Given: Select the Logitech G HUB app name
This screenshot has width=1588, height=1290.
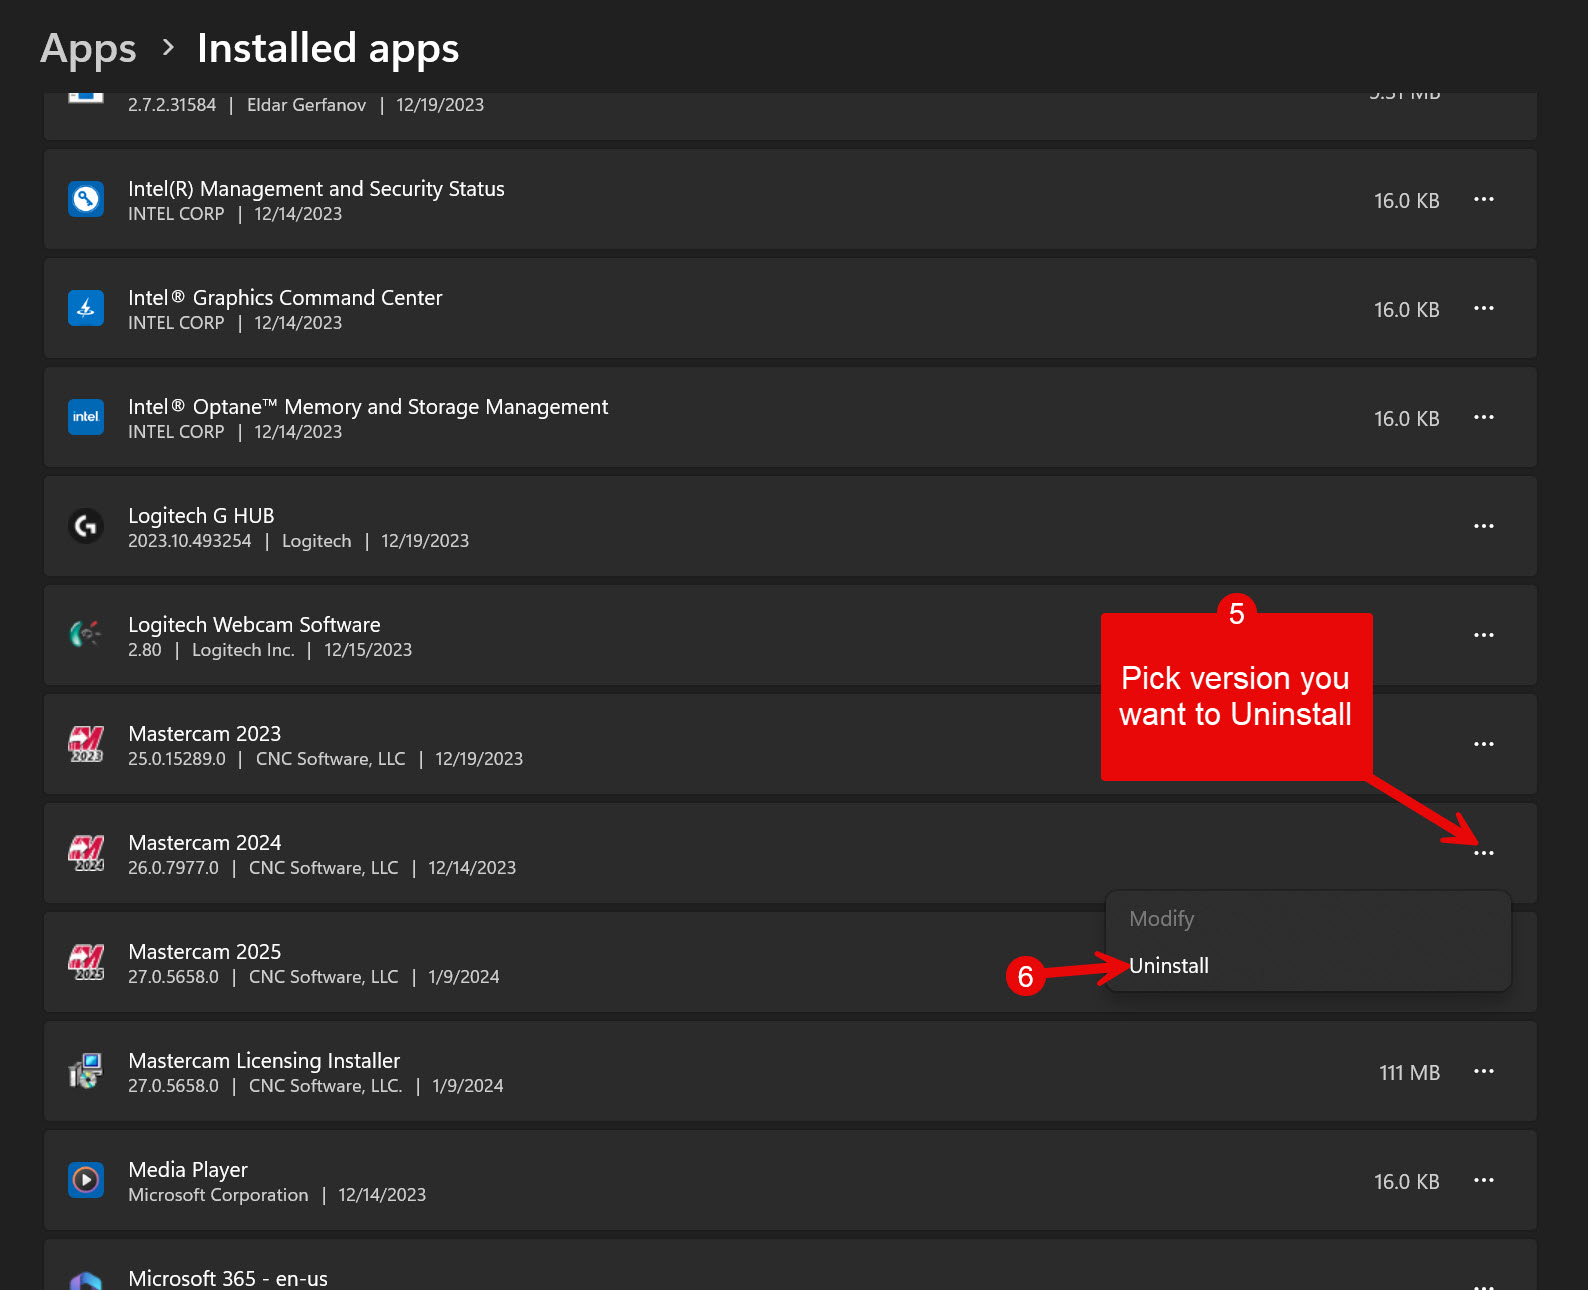Looking at the screenshot, I should point(201,516).
